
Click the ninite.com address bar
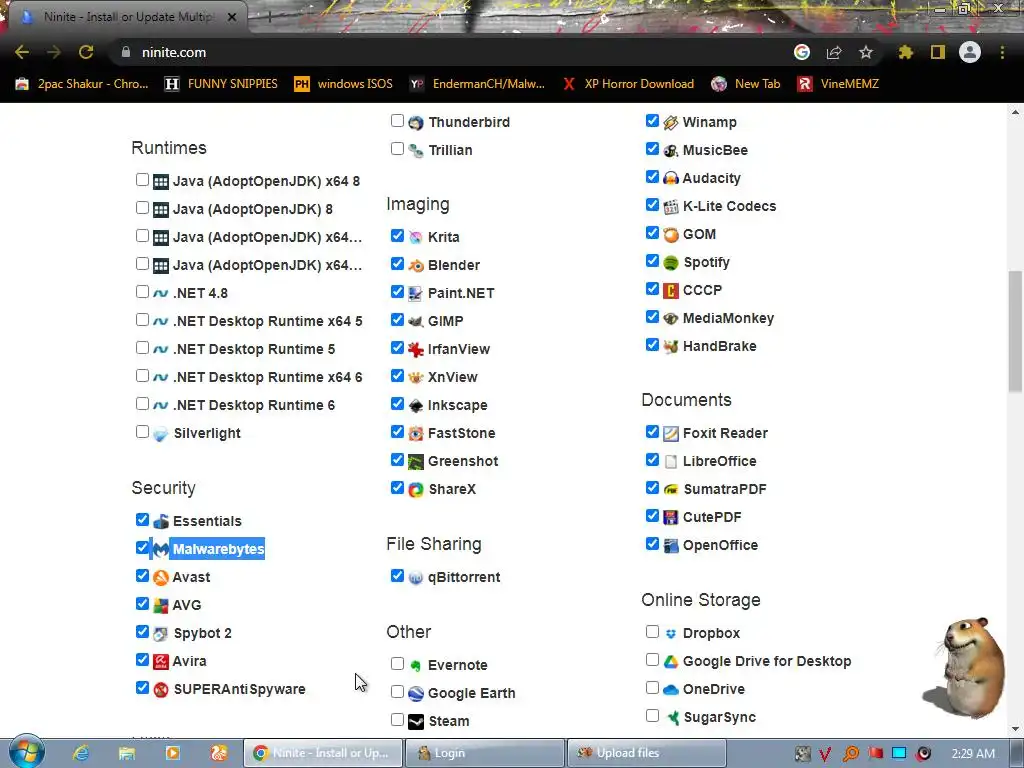click(x=451, y=52)
